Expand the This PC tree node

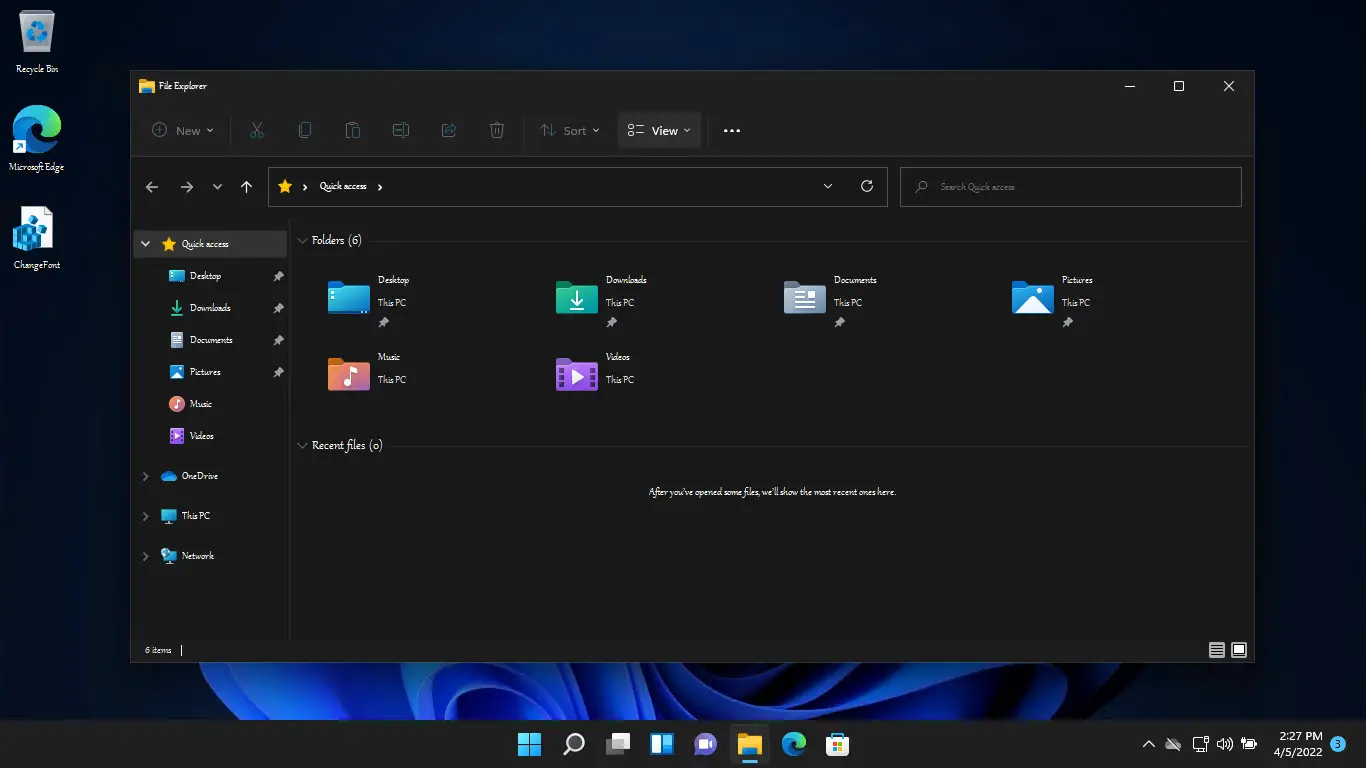click(x=145, y=516)
